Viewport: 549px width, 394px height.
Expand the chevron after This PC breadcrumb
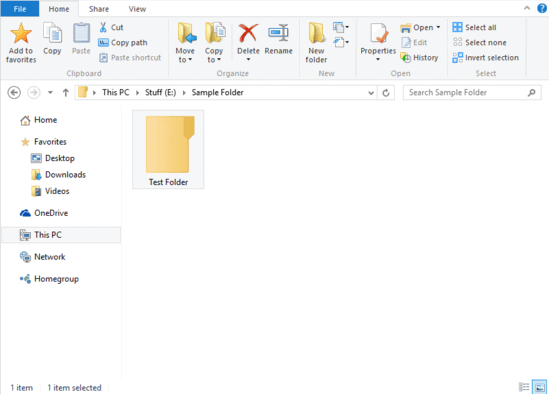pyautogui.click(x=137, y=92)
